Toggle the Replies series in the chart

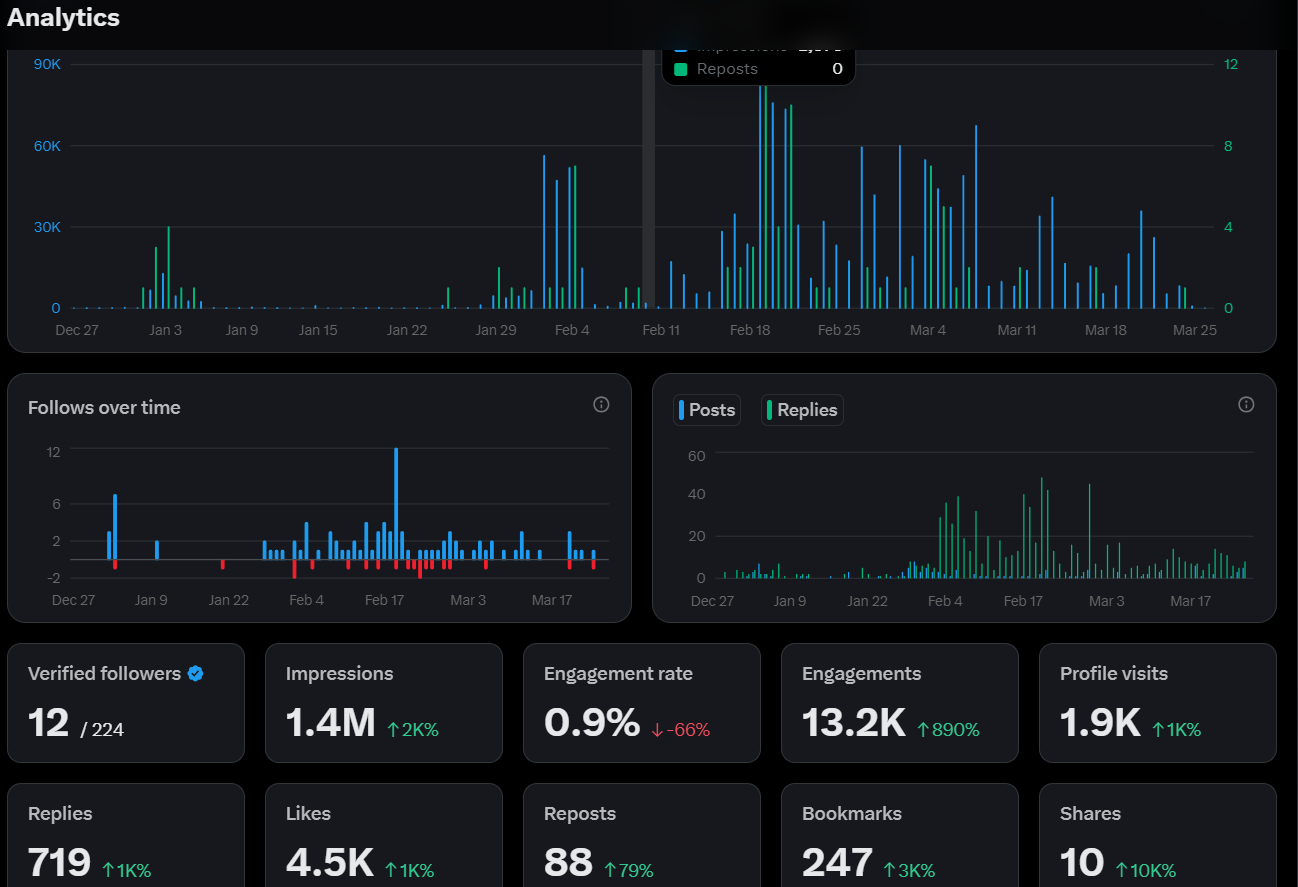coord(802,410)
